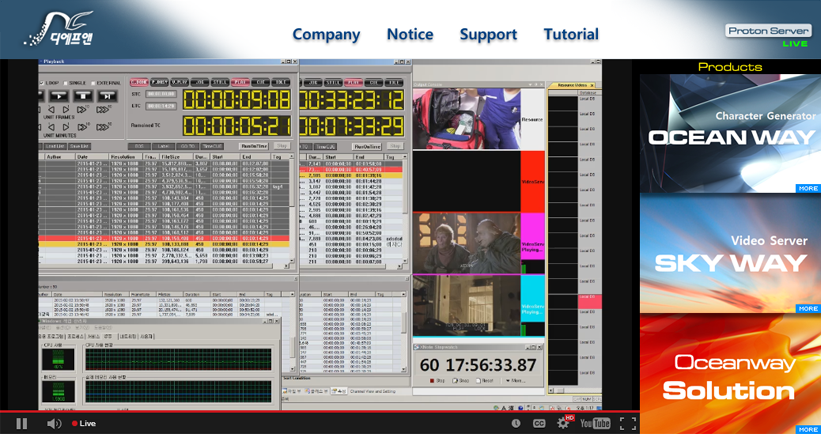Open the Notice menu
821x434 pixels.
click(410, 35)
